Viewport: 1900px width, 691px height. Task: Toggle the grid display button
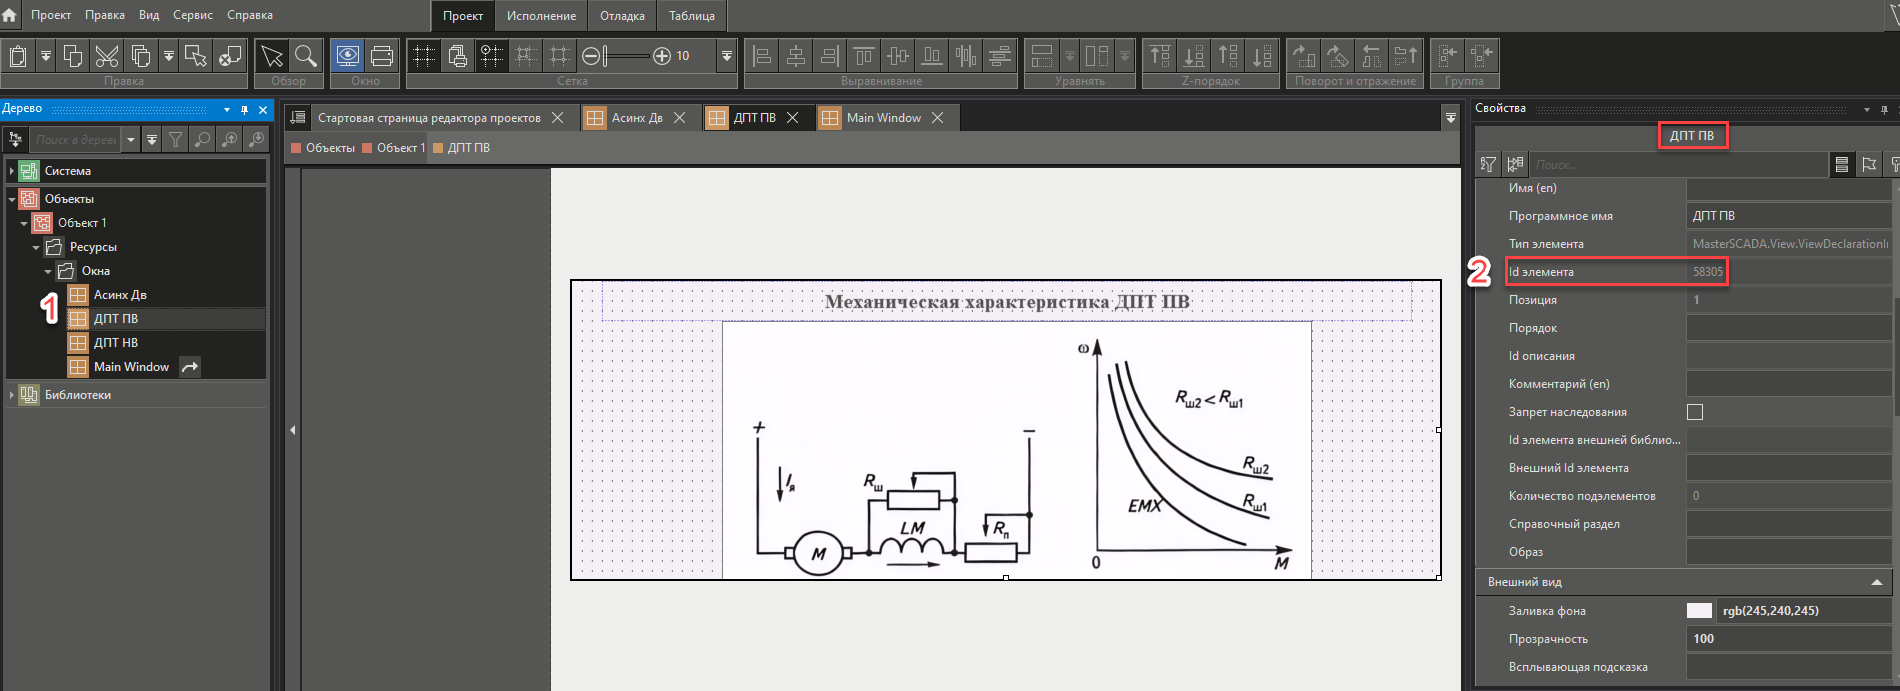pos(424,56)
